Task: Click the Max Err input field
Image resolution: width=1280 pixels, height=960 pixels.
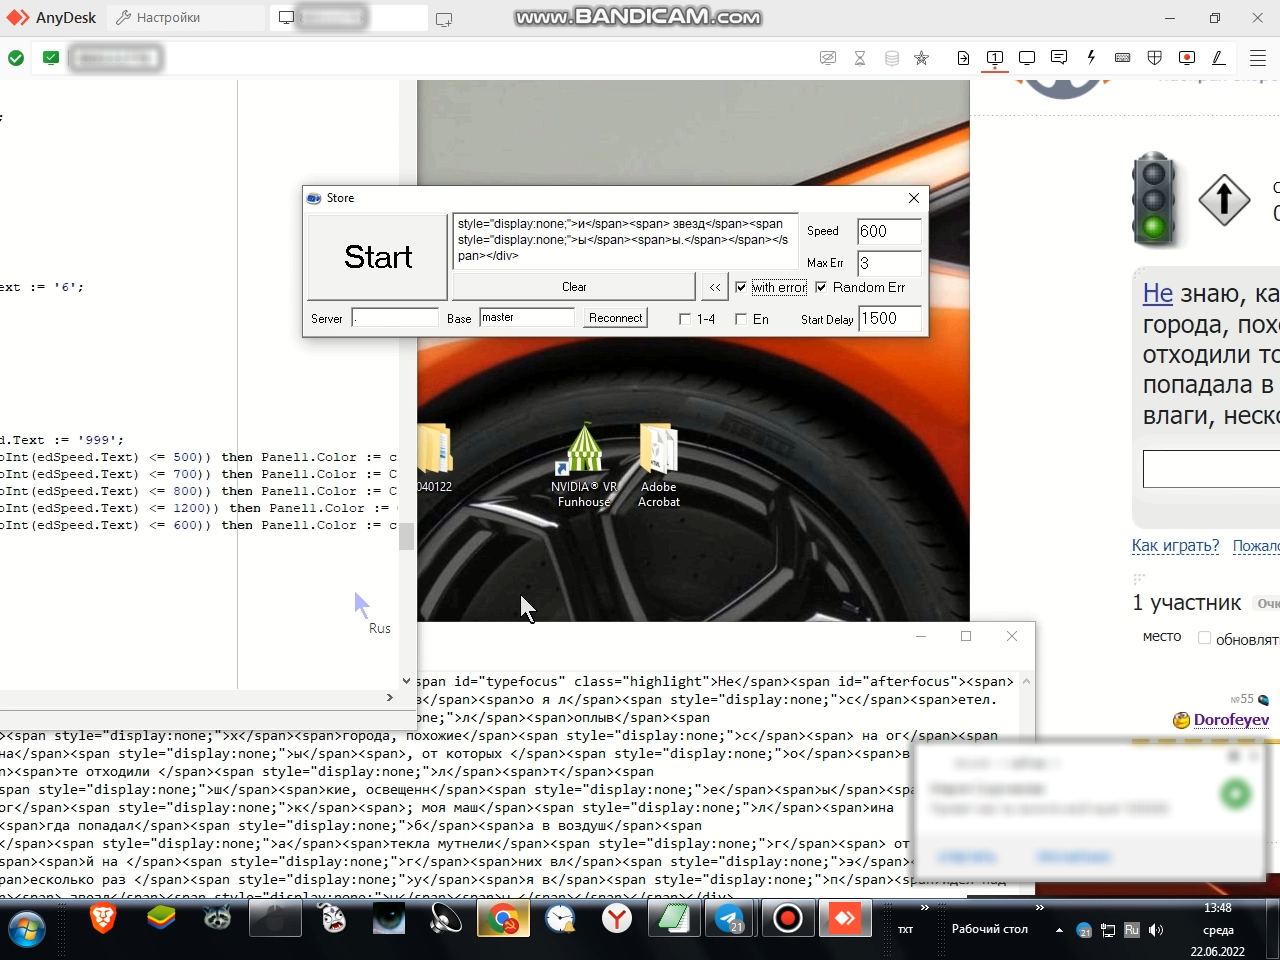Action: tap(889, 263)
